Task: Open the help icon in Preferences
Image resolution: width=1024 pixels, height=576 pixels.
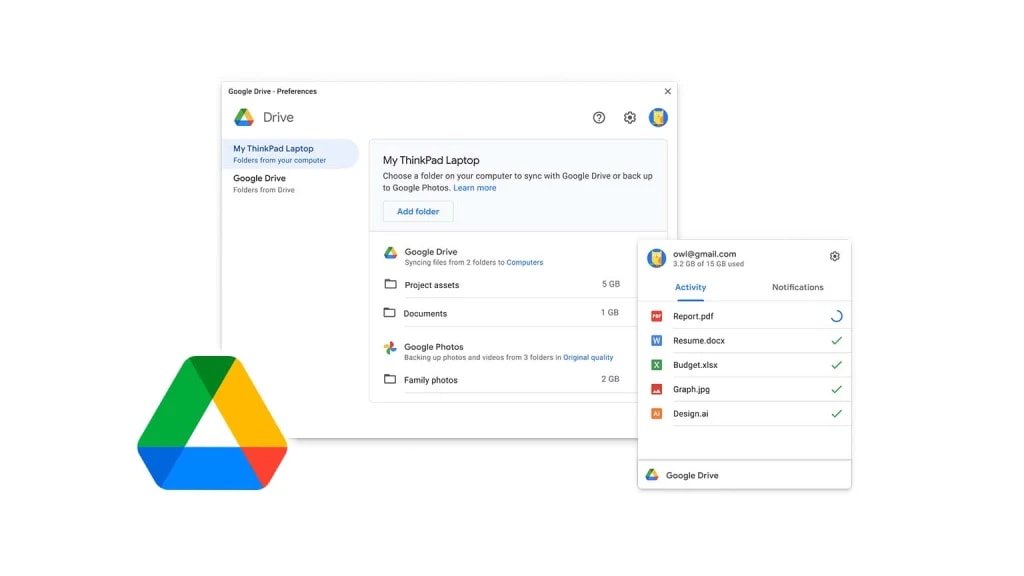Action: point(598,117)
